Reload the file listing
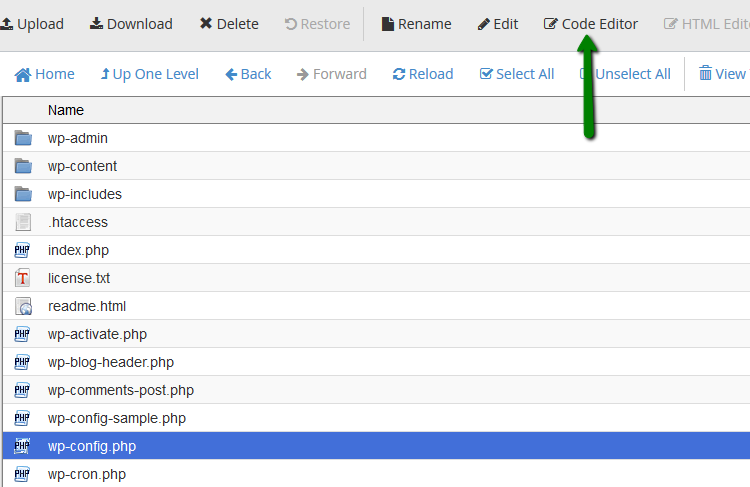 pyautogui.click(x=423, y=74)
